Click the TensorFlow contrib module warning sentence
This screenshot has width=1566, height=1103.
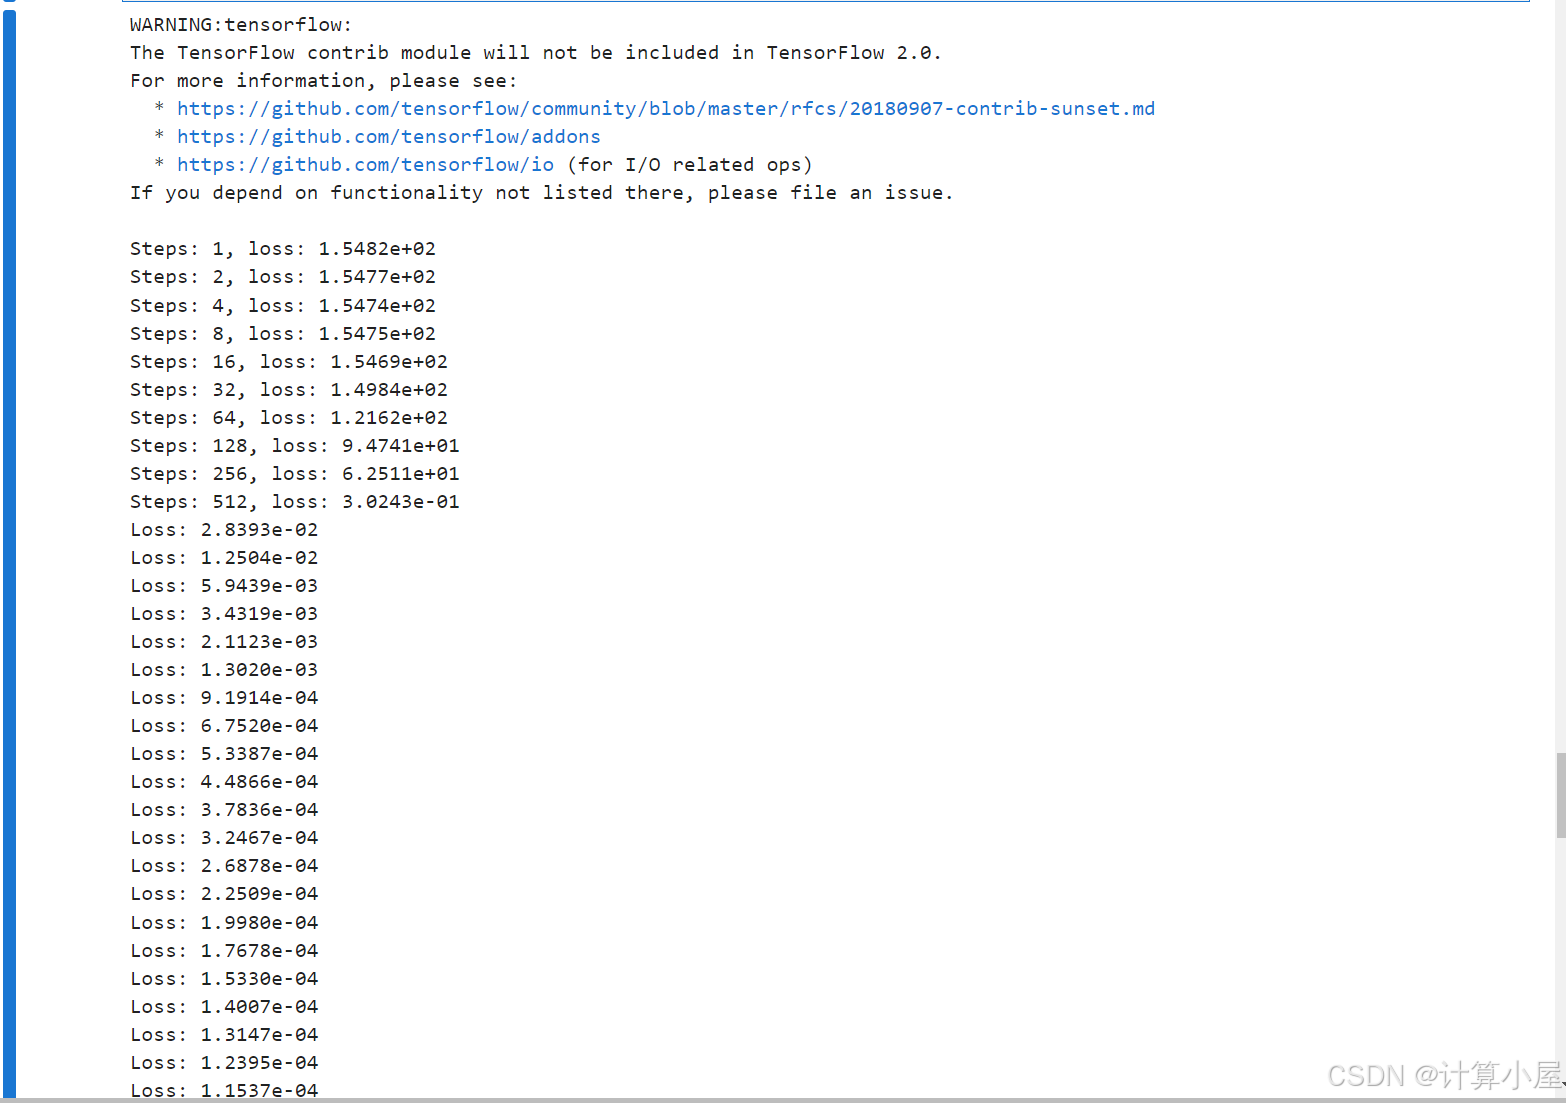[x=536, y=53]
